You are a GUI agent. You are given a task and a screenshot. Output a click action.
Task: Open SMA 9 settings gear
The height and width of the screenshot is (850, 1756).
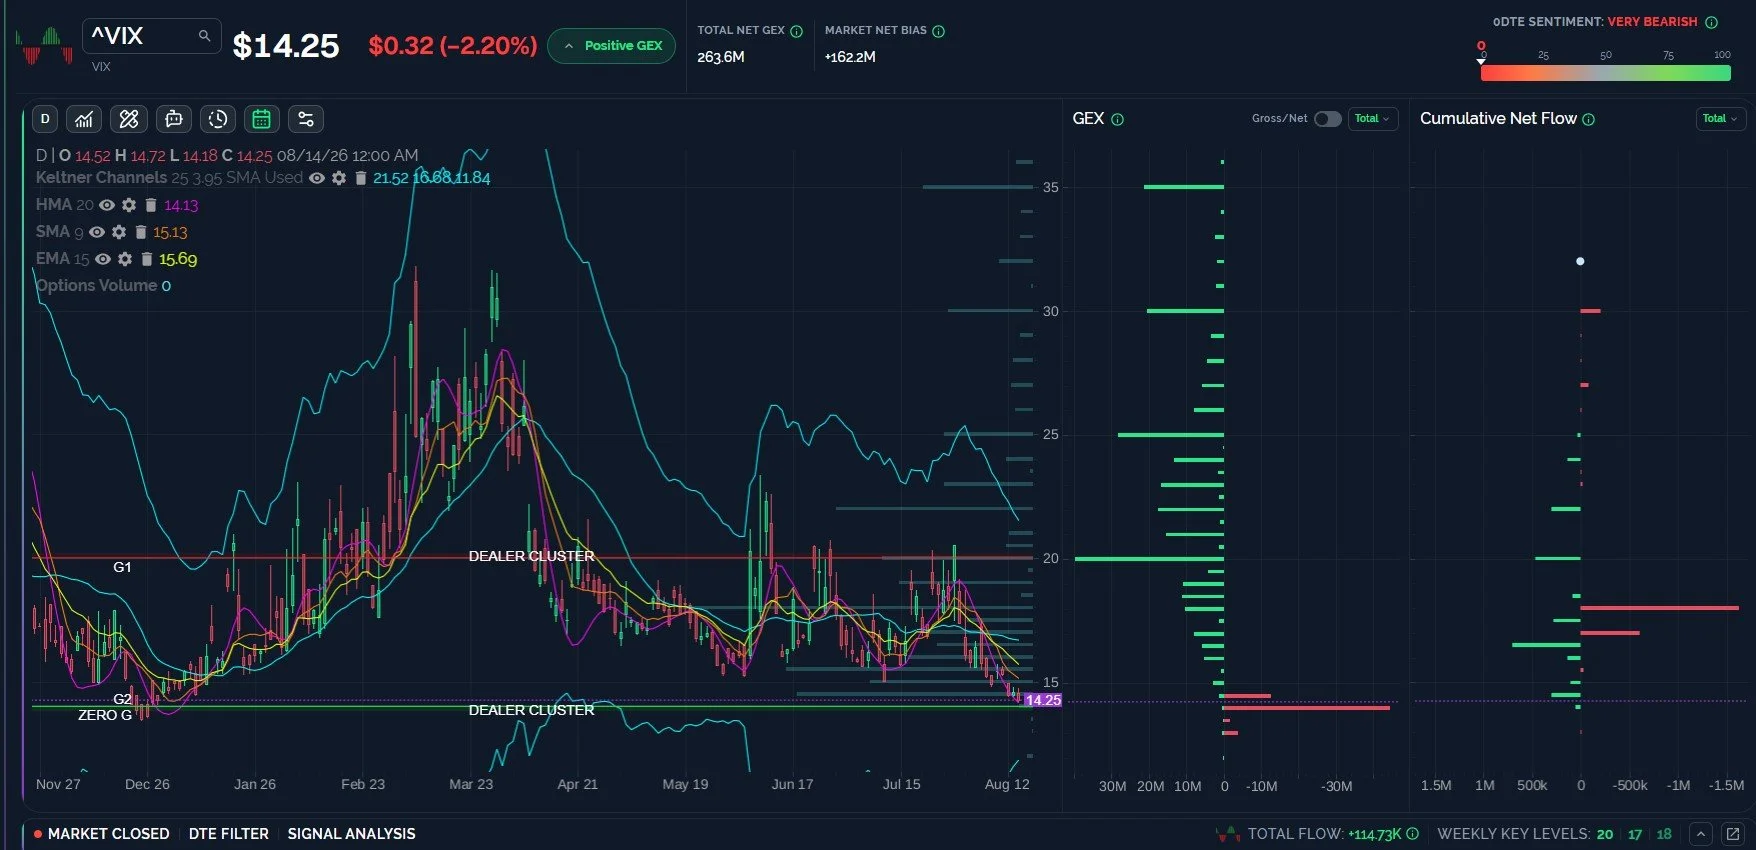pos(119,232)
